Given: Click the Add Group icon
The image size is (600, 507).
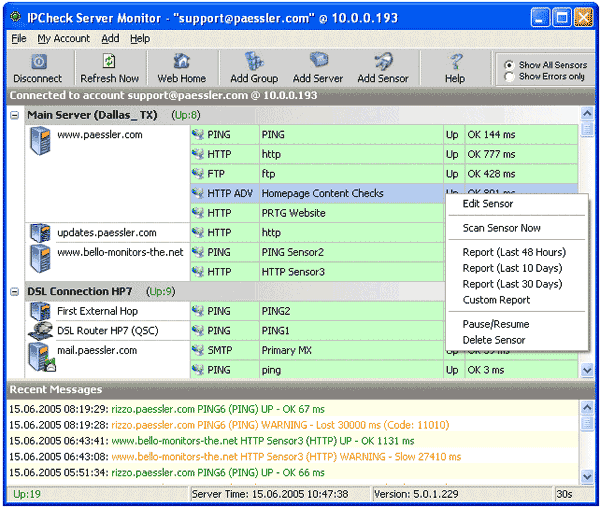Looking at the screenshot, I should click(254, 61).
